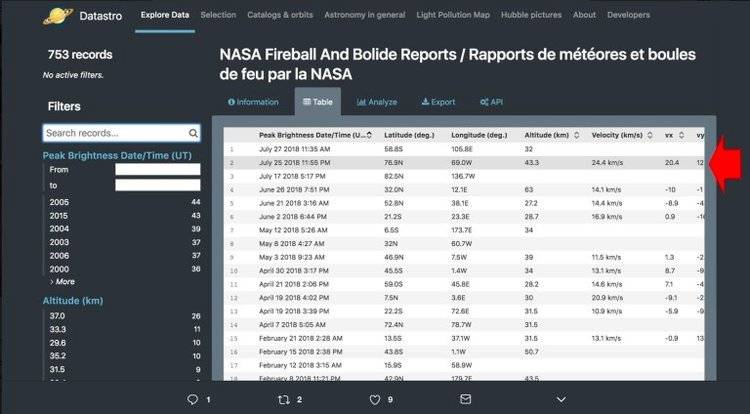Sort by Peak Brightness Date/Time column
Screen dimensions: 750x414
(x=315, y=135)
